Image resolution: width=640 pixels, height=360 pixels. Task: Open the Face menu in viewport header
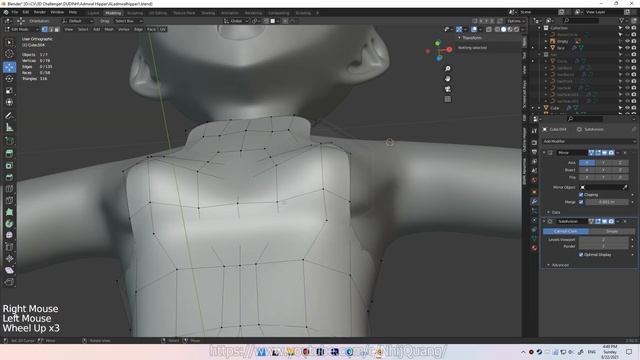click(x=151, y=29)
